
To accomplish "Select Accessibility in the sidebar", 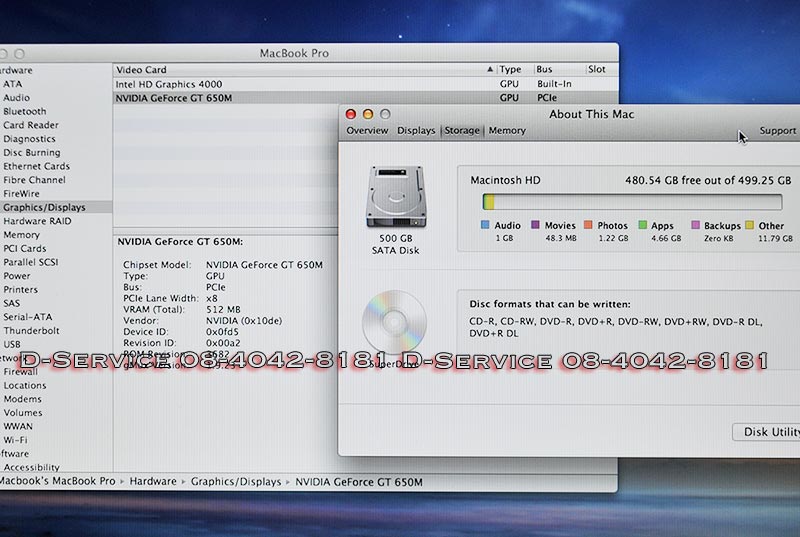I will pyautogui.click(x=31, y=467).
